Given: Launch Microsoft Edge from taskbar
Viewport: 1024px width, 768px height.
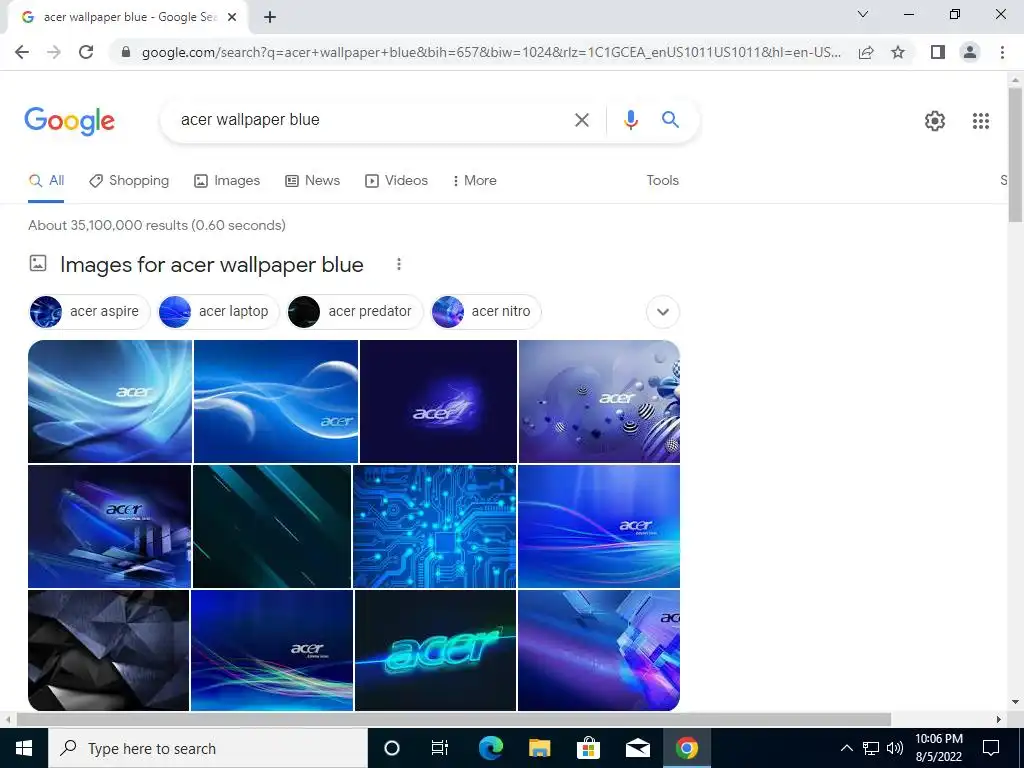Looking at the screenshot, I should pos(490,748).
